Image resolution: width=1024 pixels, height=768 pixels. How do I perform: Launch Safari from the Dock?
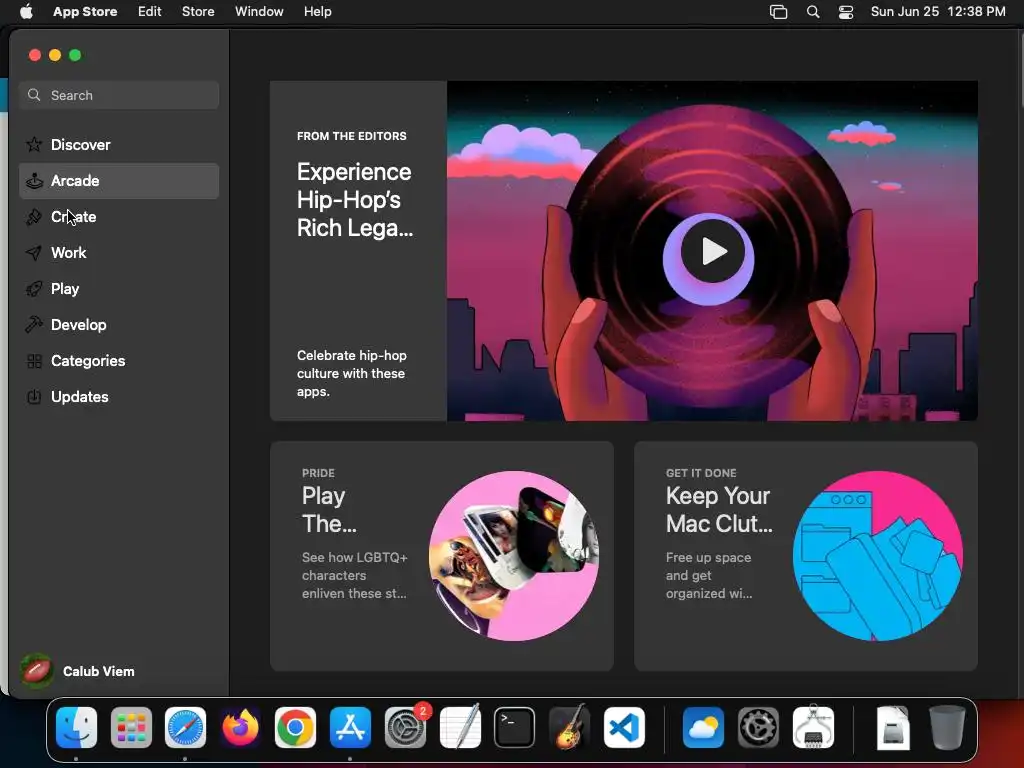tap(185, 727)
